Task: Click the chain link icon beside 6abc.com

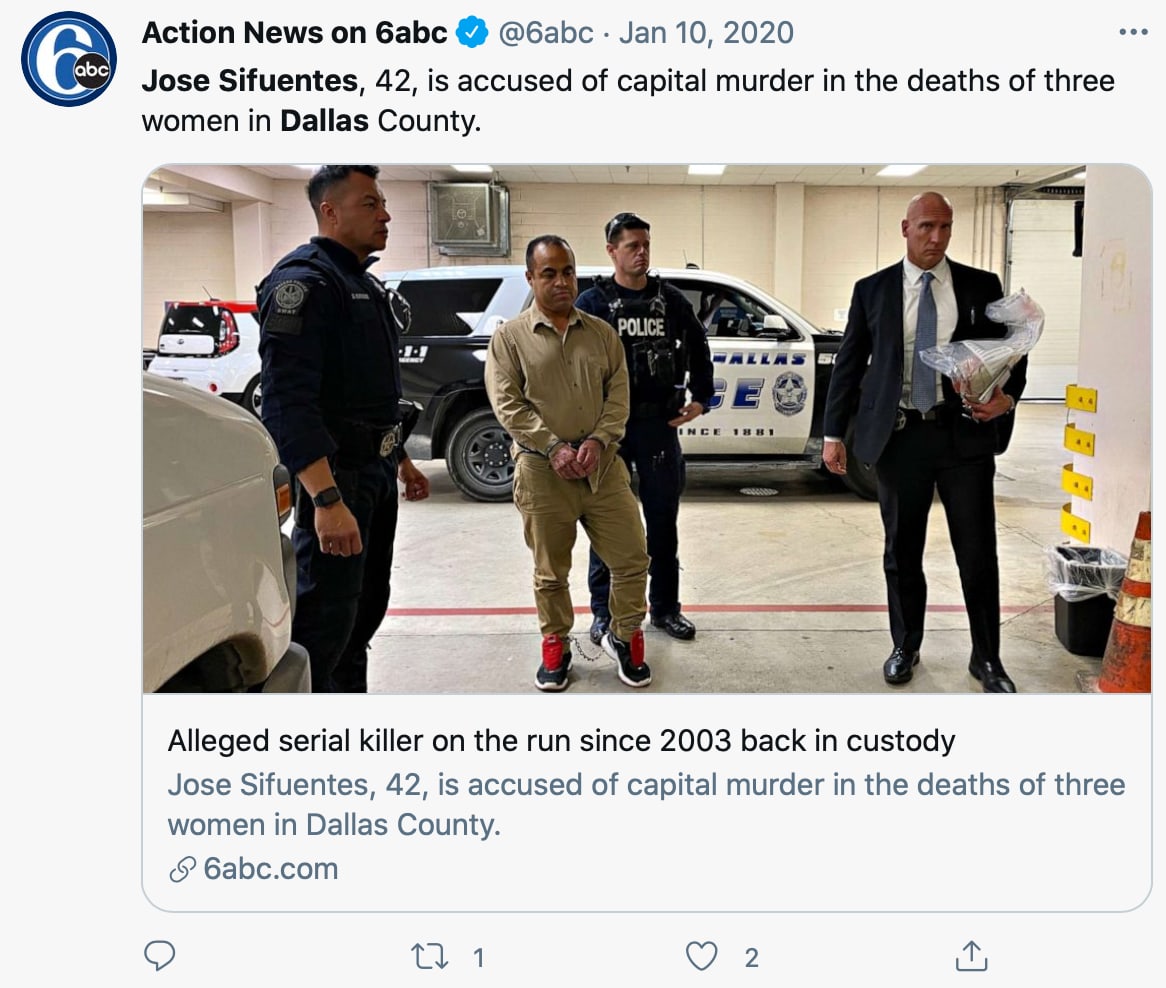Action: tap(182, 869)
